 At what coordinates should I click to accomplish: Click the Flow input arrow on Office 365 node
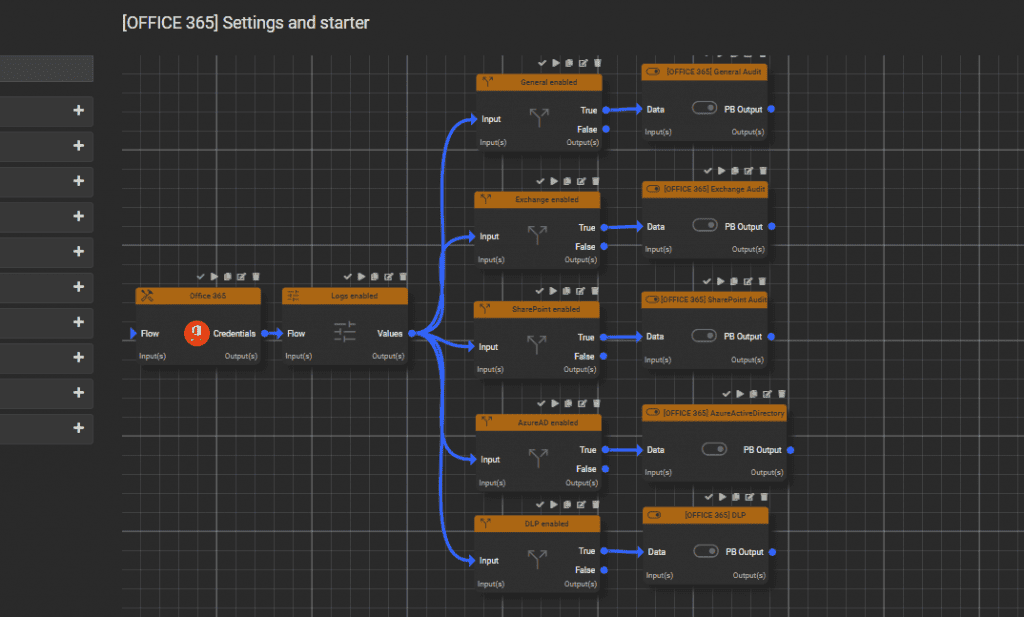pos(133,334)
